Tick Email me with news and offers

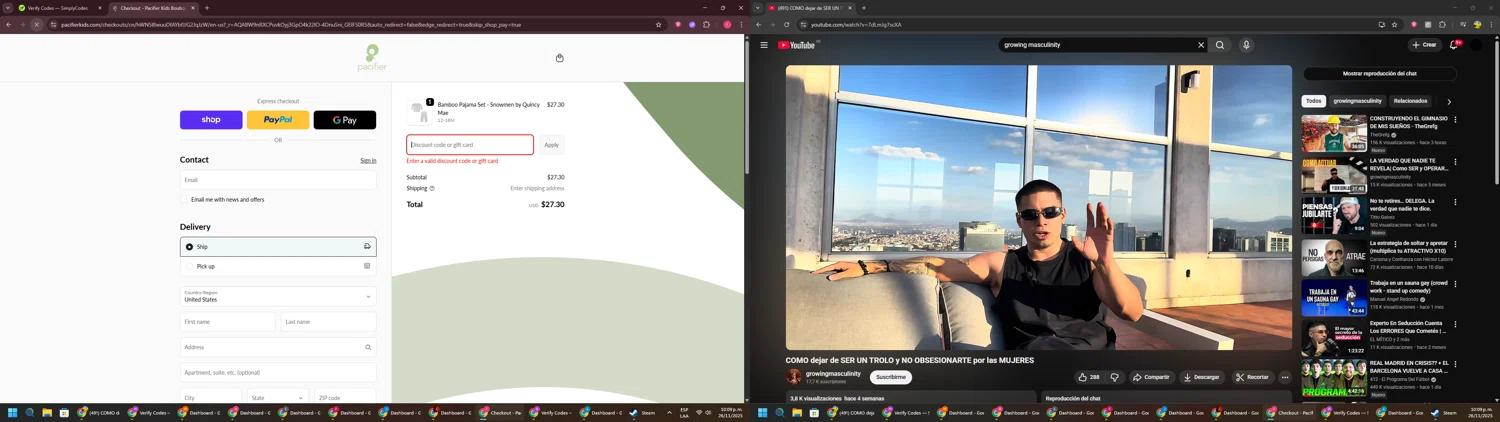(185, 199)
